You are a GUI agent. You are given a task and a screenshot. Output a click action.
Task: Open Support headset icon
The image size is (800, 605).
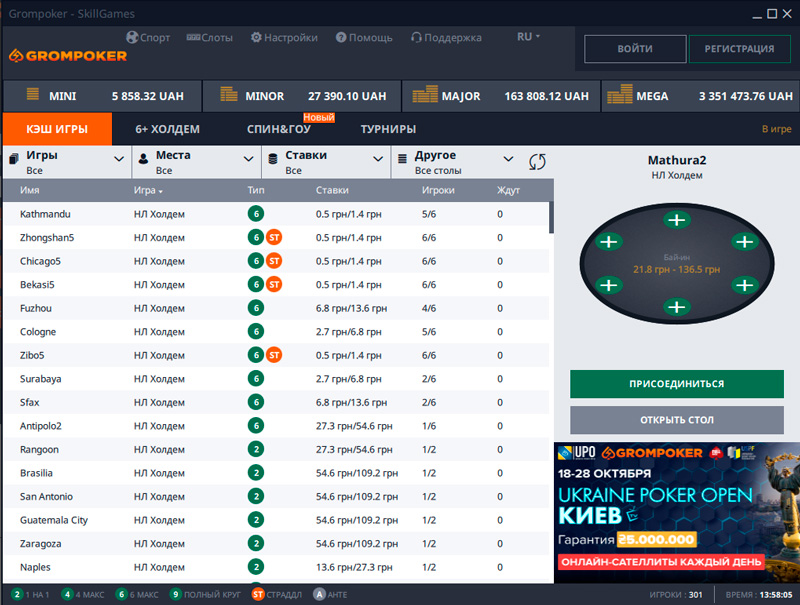point(416,37)
